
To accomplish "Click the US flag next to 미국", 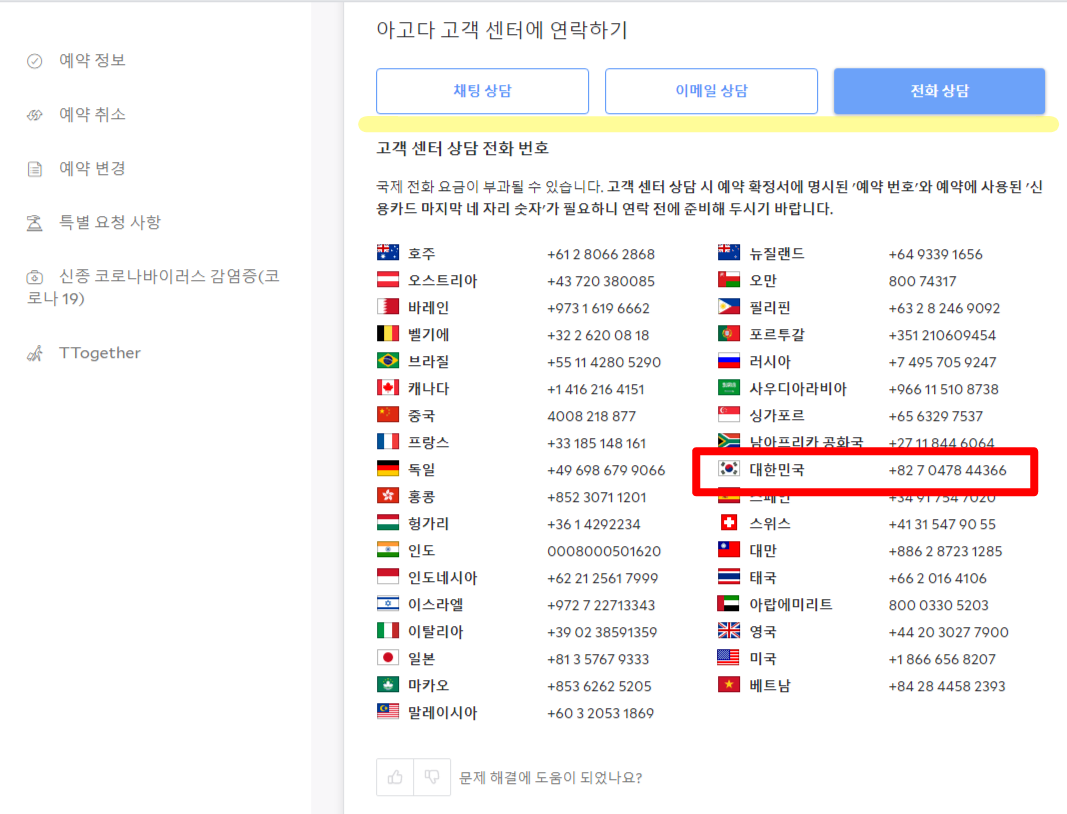I will (x=729, y=657).
